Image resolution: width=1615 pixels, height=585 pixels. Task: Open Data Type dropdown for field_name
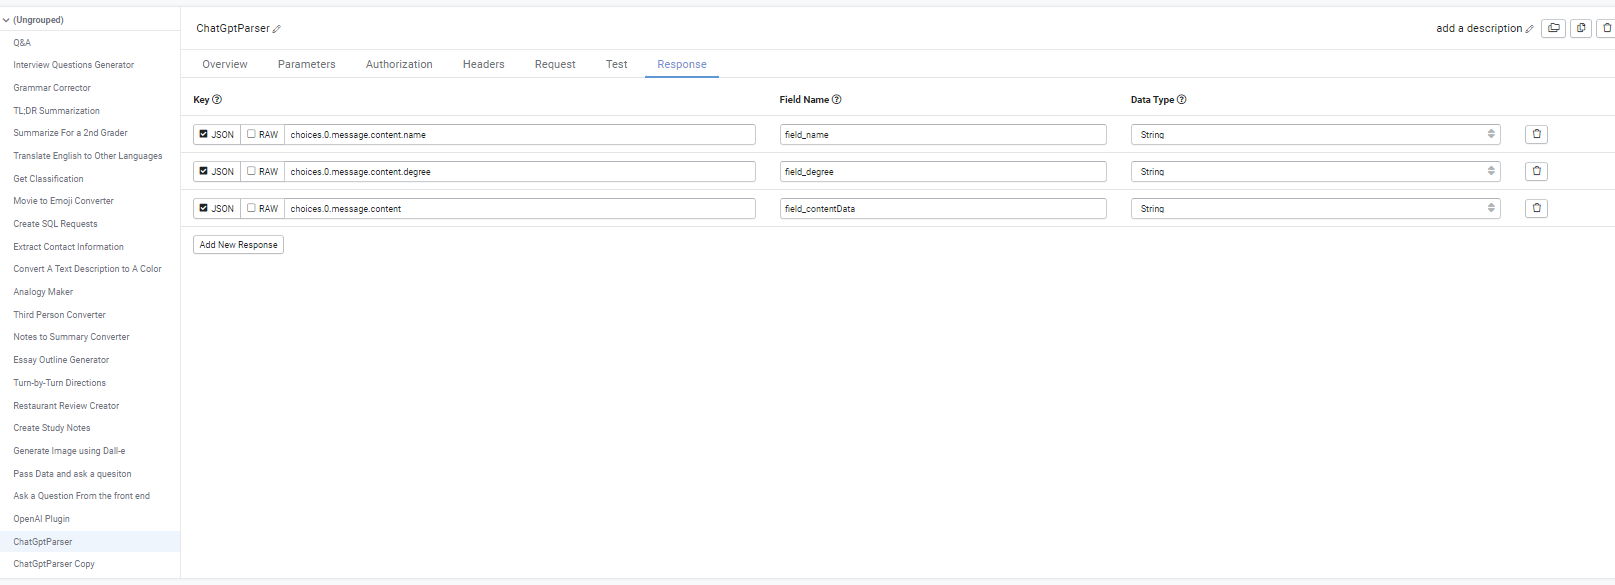(1316, 134)
